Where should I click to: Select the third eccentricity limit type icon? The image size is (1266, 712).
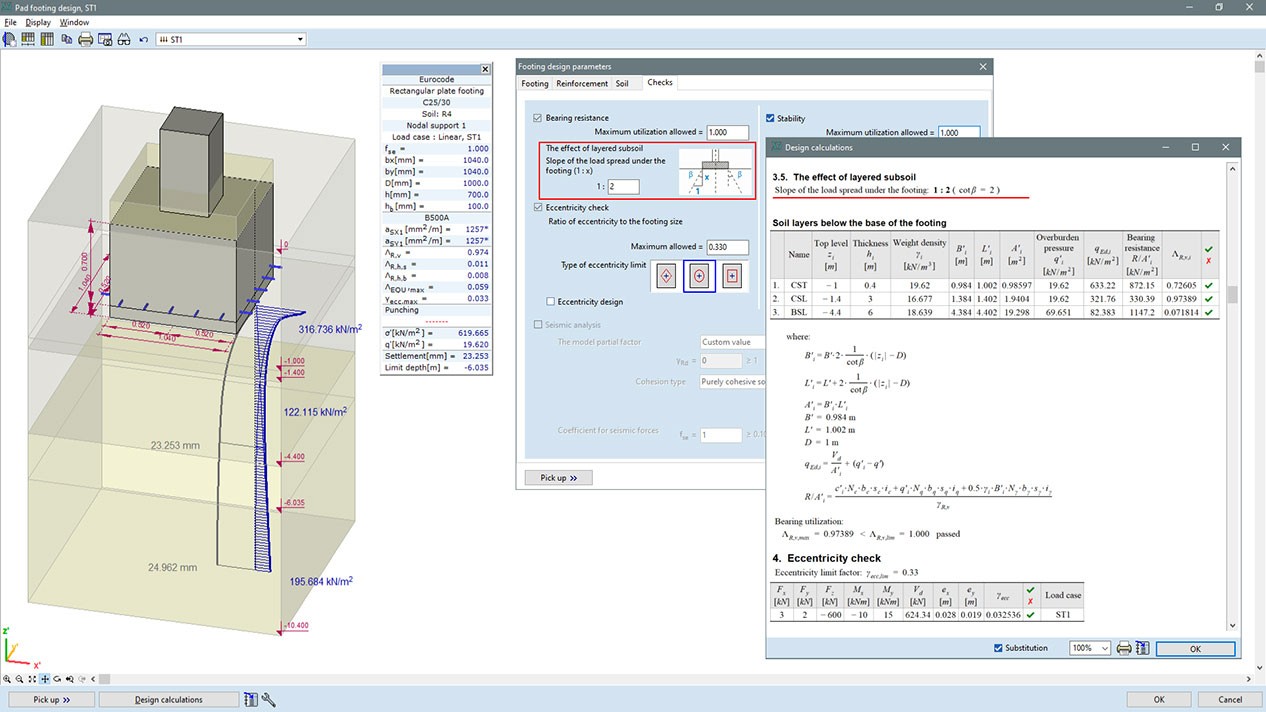[732, 275]
